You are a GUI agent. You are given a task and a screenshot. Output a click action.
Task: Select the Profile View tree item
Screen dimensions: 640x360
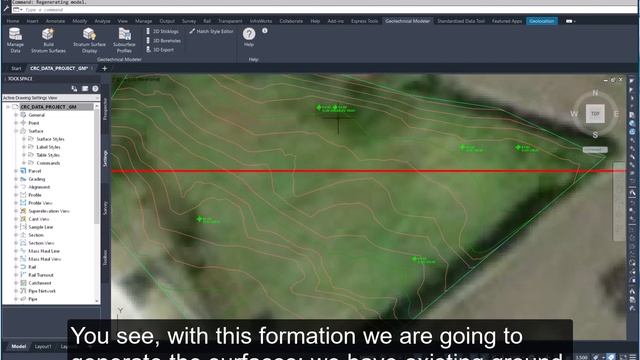pyautogui.click(x=40, y=203)
